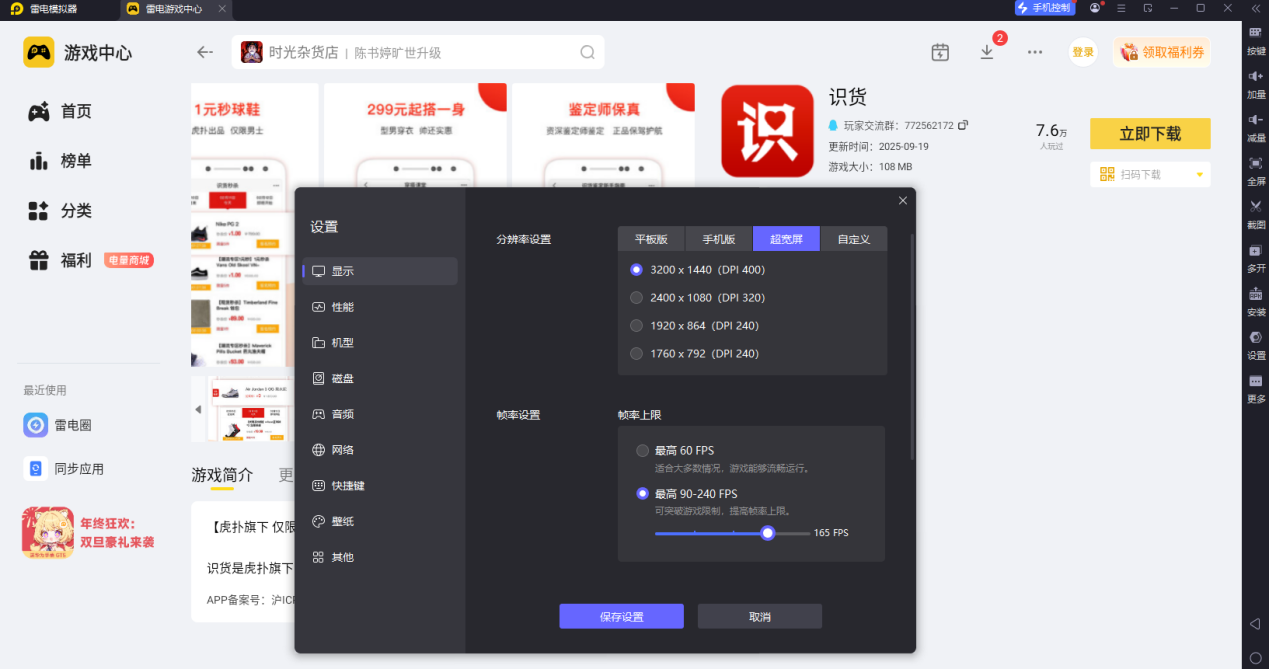The width and height of the screenshot is (1269, 669).
Task: Select the 游戏简介 tab
Action: (222, 475)
